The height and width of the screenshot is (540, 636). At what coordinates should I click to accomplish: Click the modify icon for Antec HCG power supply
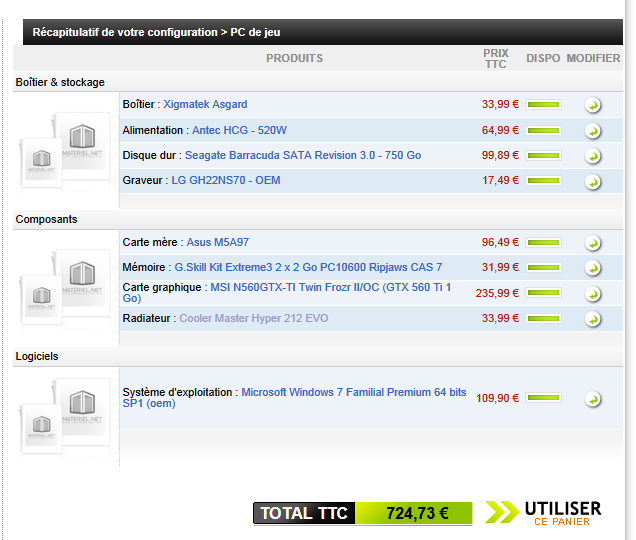[x=593, y=131]
